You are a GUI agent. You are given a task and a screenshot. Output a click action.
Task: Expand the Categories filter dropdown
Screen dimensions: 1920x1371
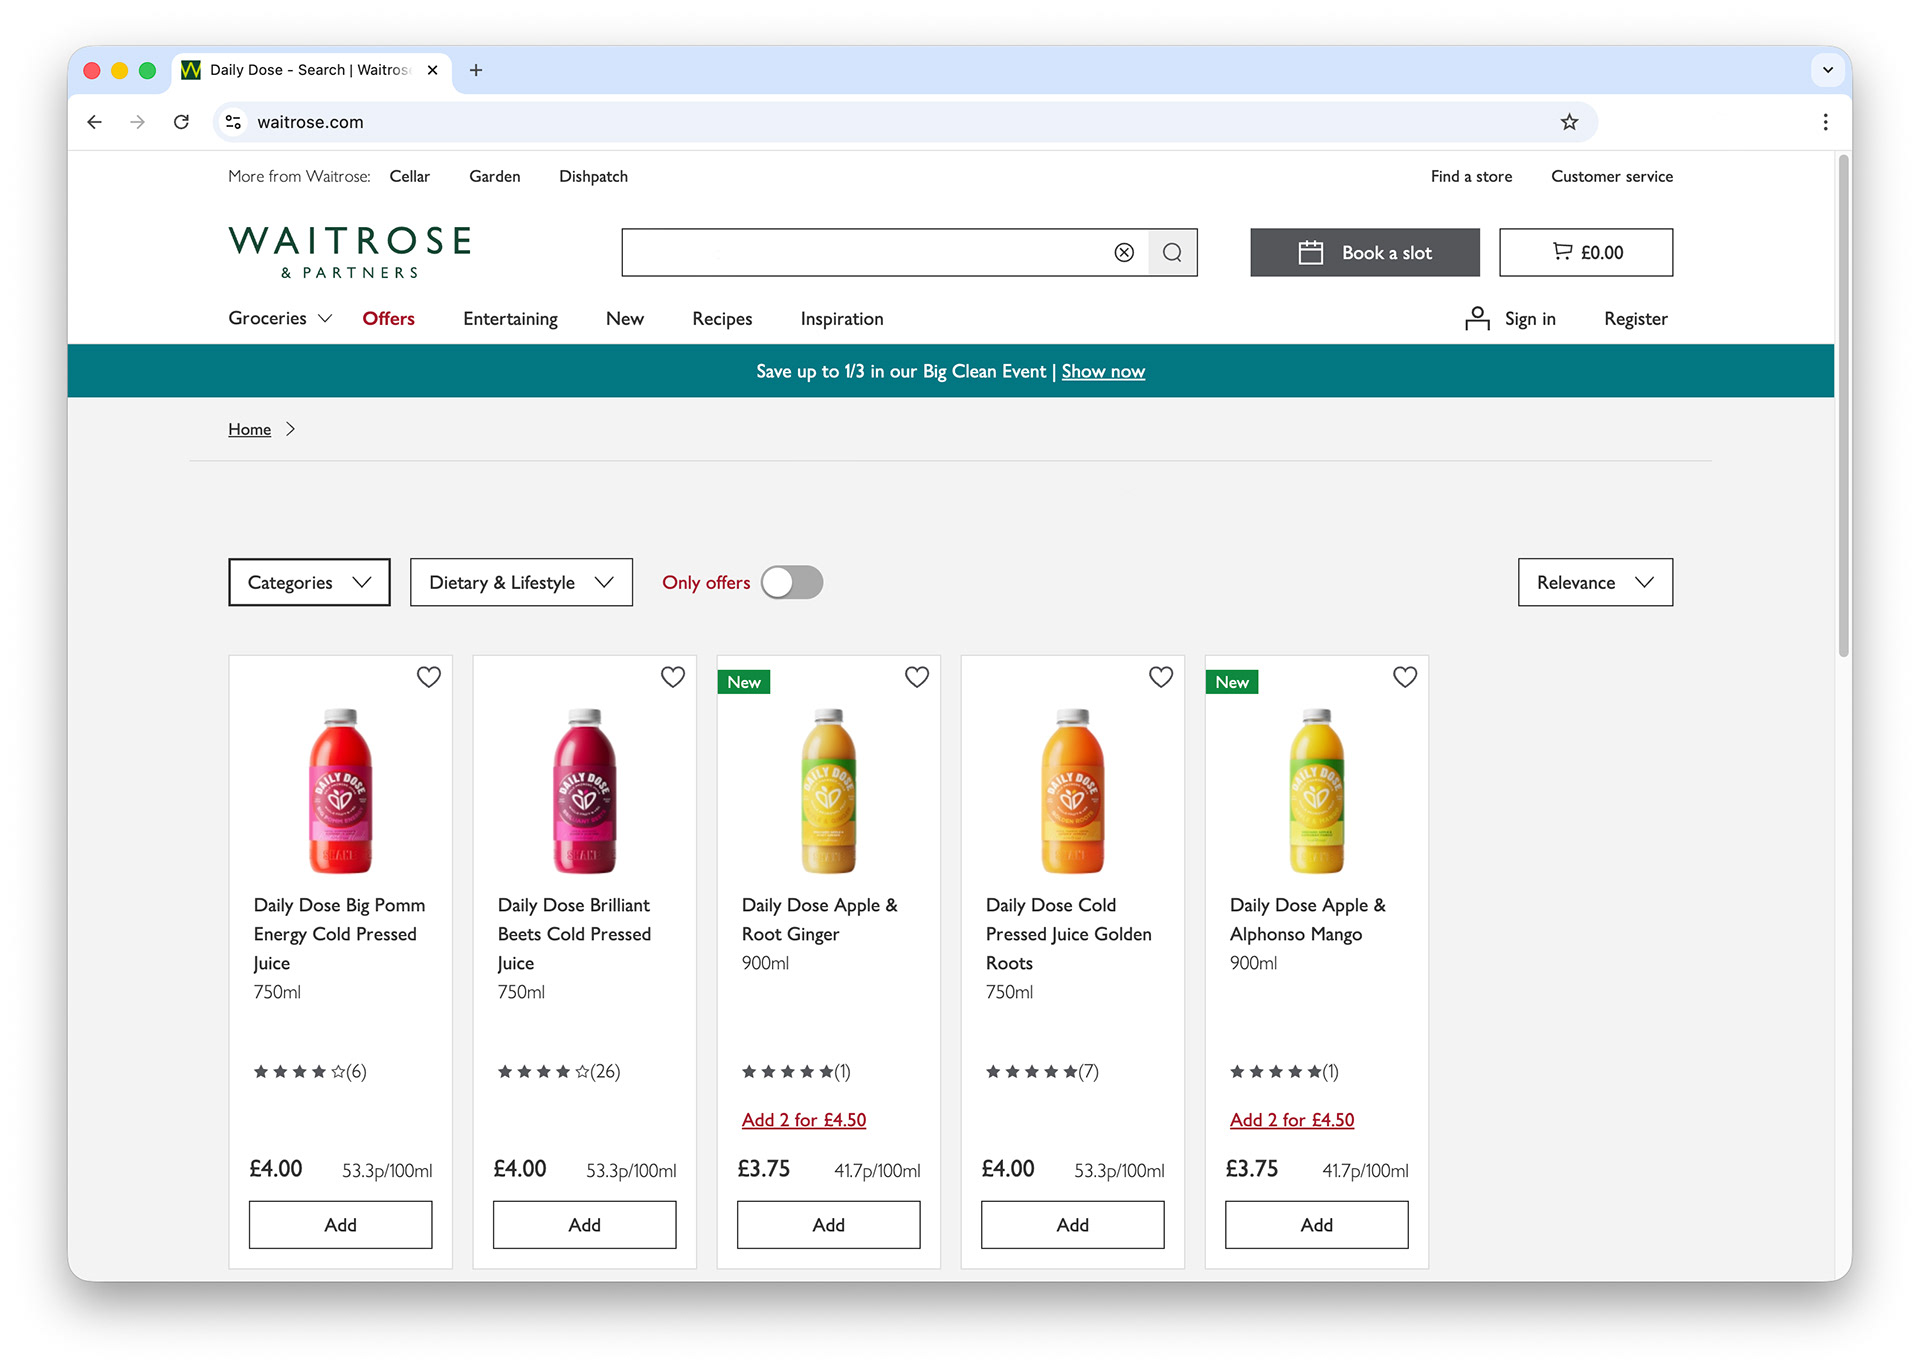point(309,583)
